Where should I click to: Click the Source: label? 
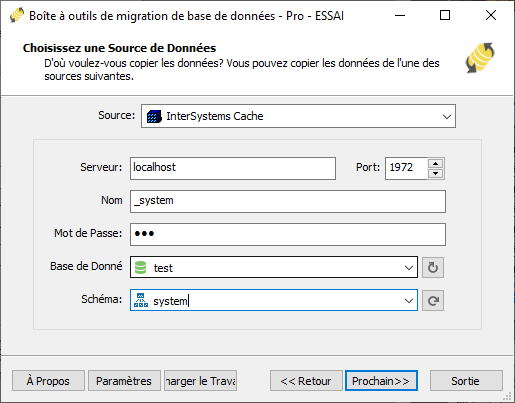pos(116,115)
